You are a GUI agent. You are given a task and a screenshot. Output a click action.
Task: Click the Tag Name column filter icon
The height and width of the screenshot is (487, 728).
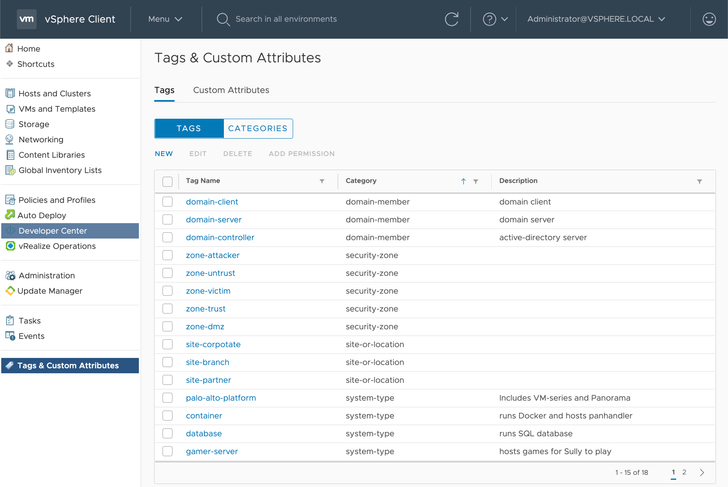click(322, 182)
